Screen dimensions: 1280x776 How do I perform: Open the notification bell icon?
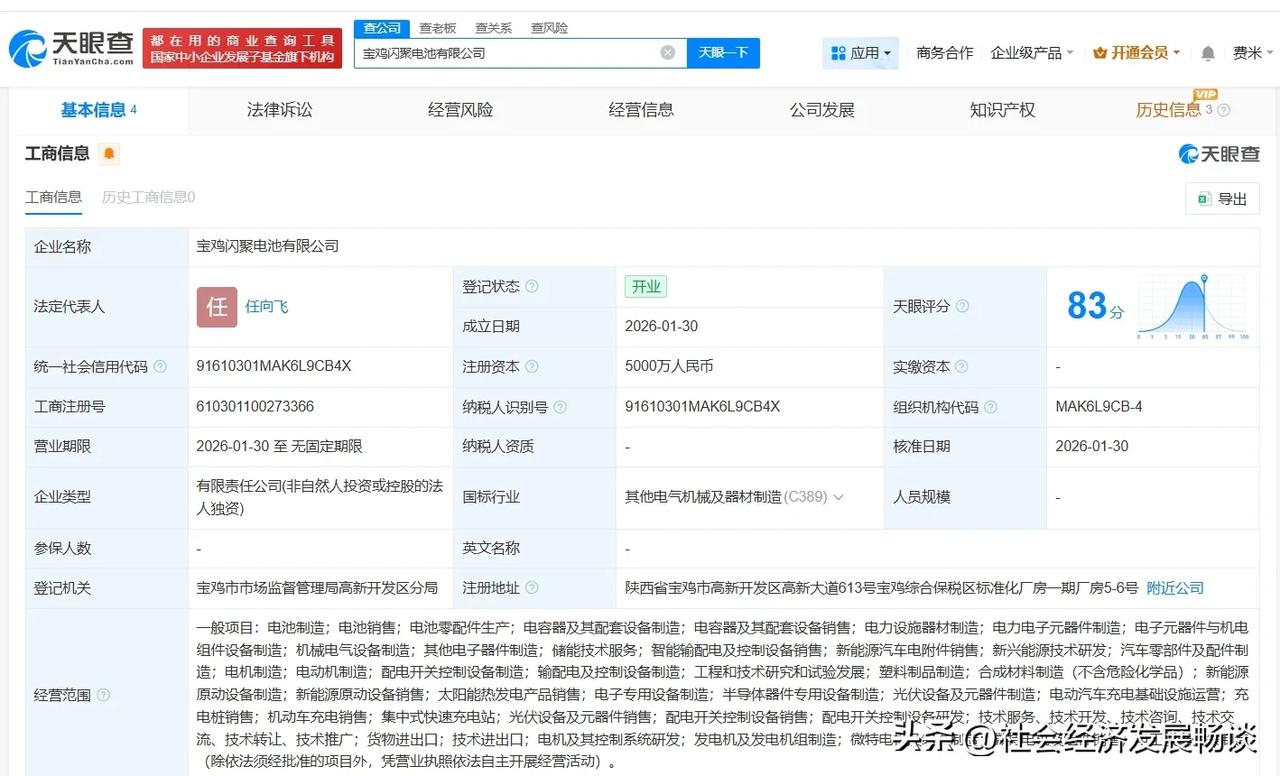(1208, 53)
